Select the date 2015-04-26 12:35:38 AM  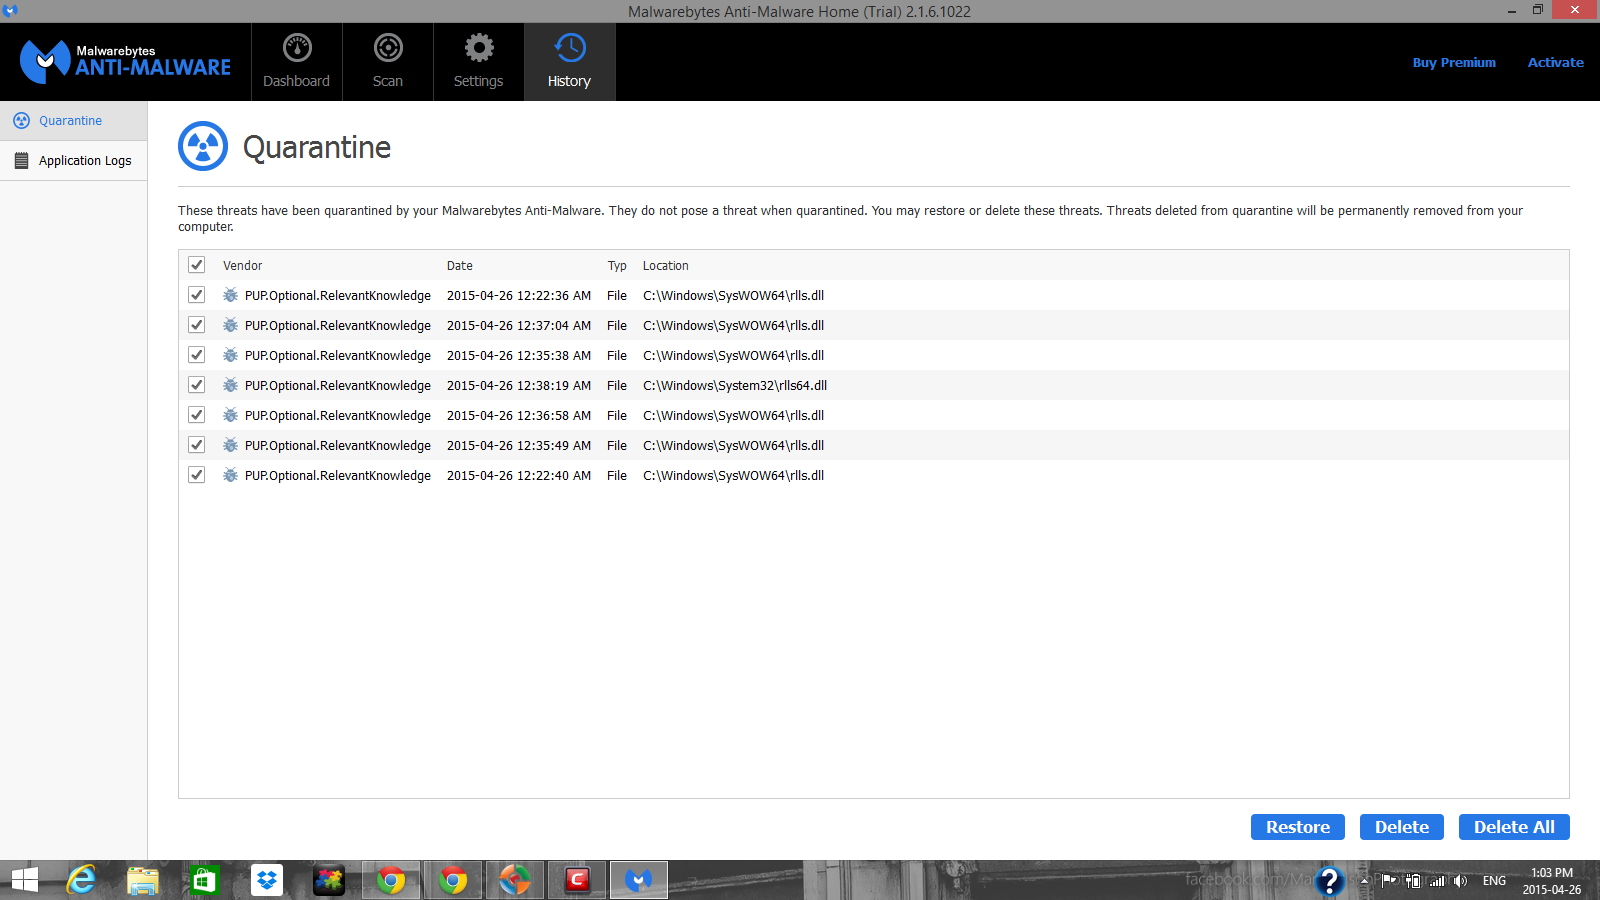pos(519,356)
